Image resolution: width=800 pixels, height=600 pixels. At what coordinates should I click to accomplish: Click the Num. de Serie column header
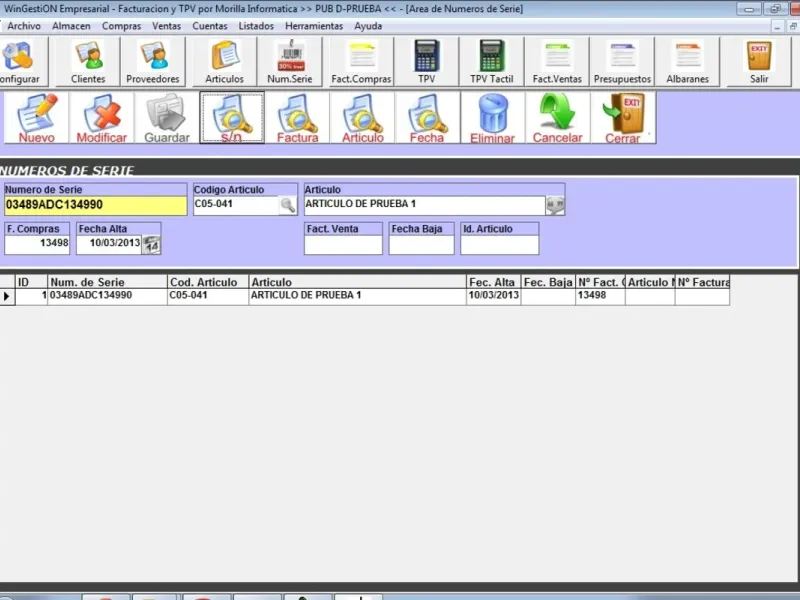click(x=108, y=282)
